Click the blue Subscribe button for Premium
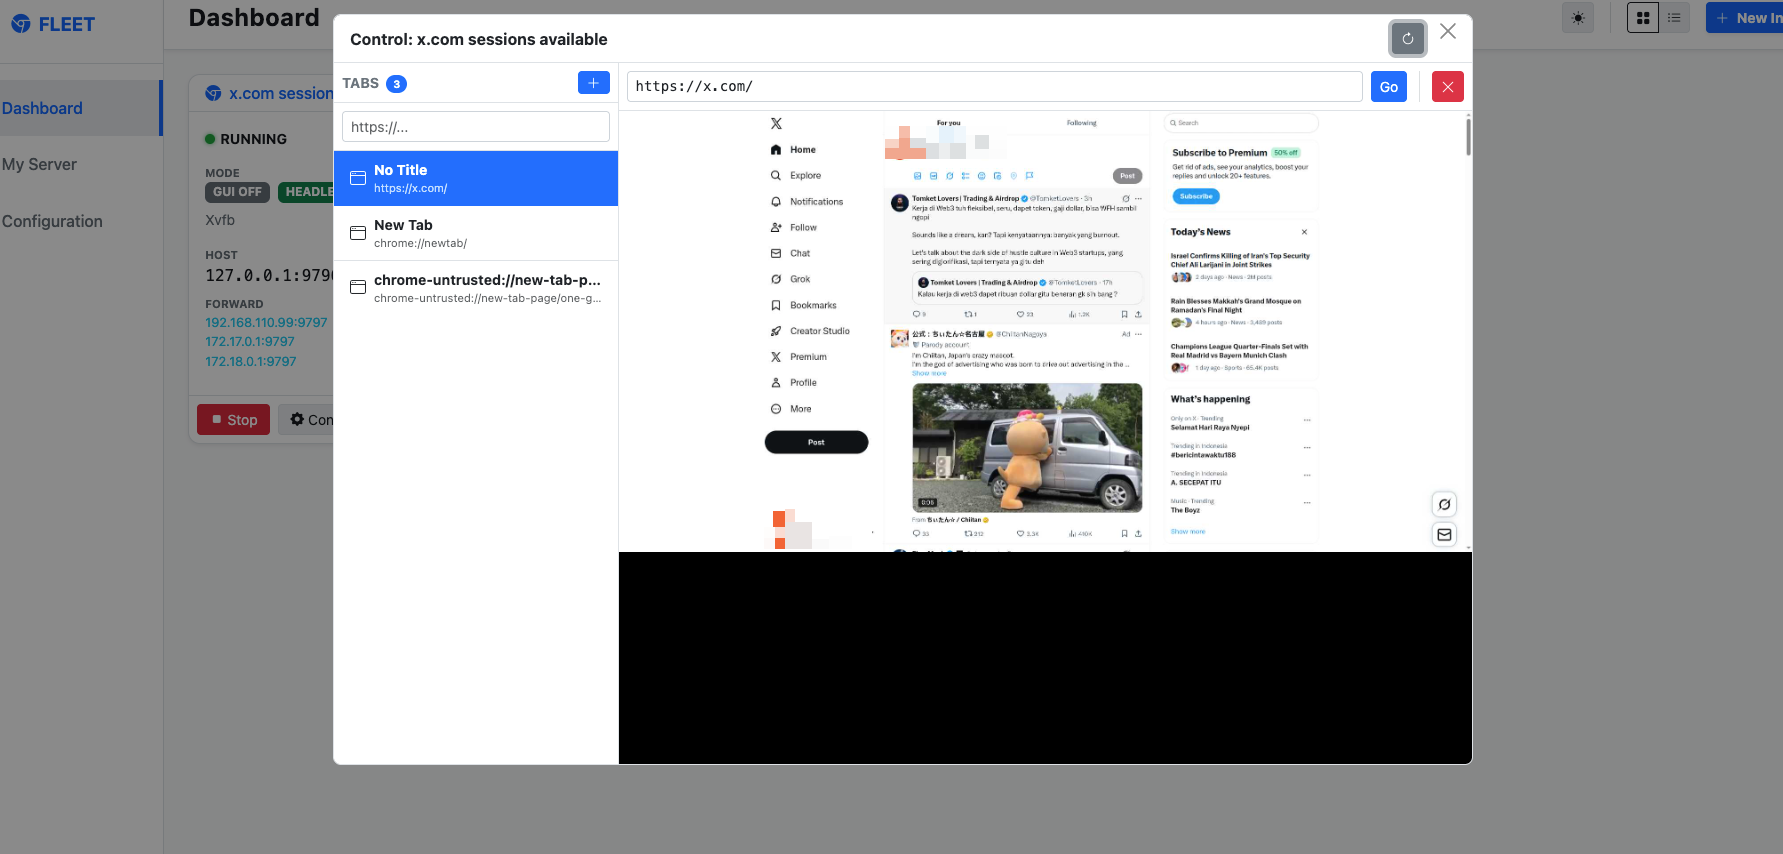 pyautogui.click(x=1196, y=196)
